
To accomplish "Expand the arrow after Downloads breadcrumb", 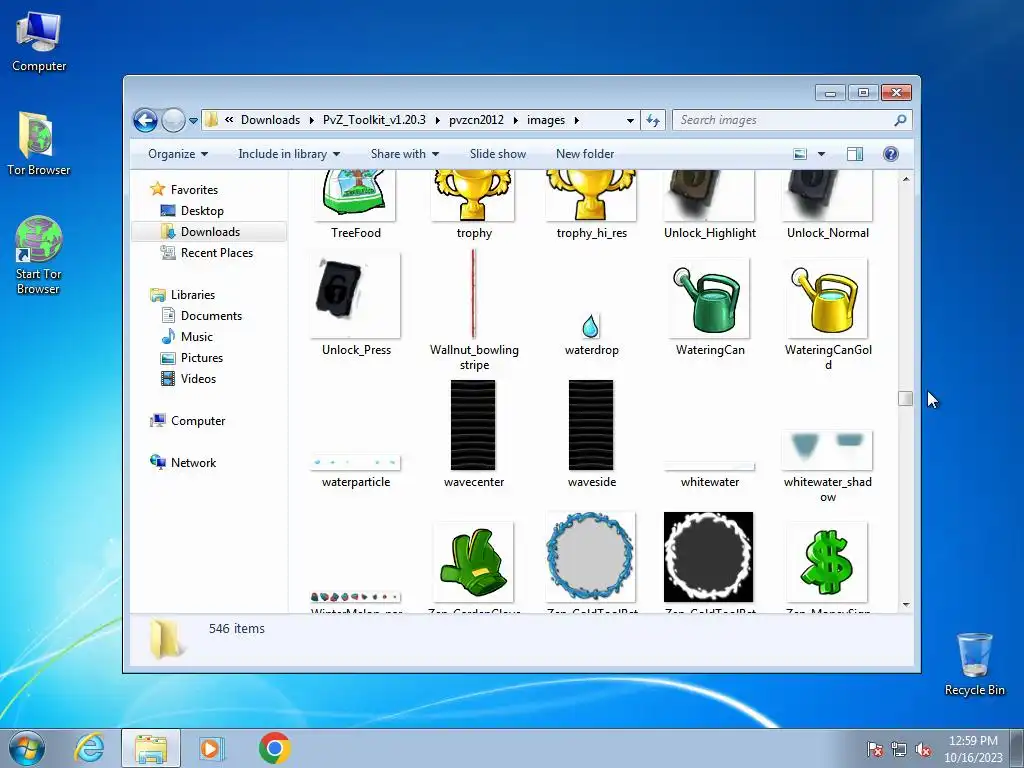I will [312, 120].
